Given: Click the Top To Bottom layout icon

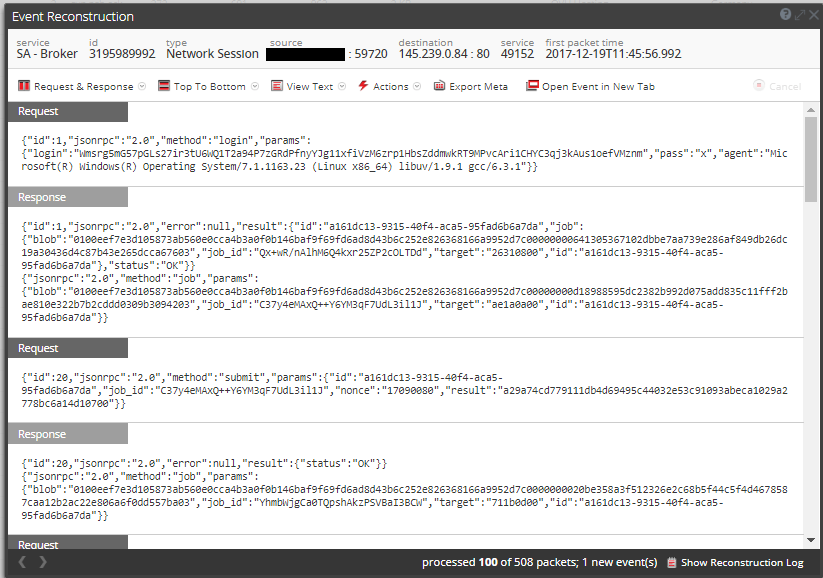Looking at the screenshot, I should click(164, 87).
